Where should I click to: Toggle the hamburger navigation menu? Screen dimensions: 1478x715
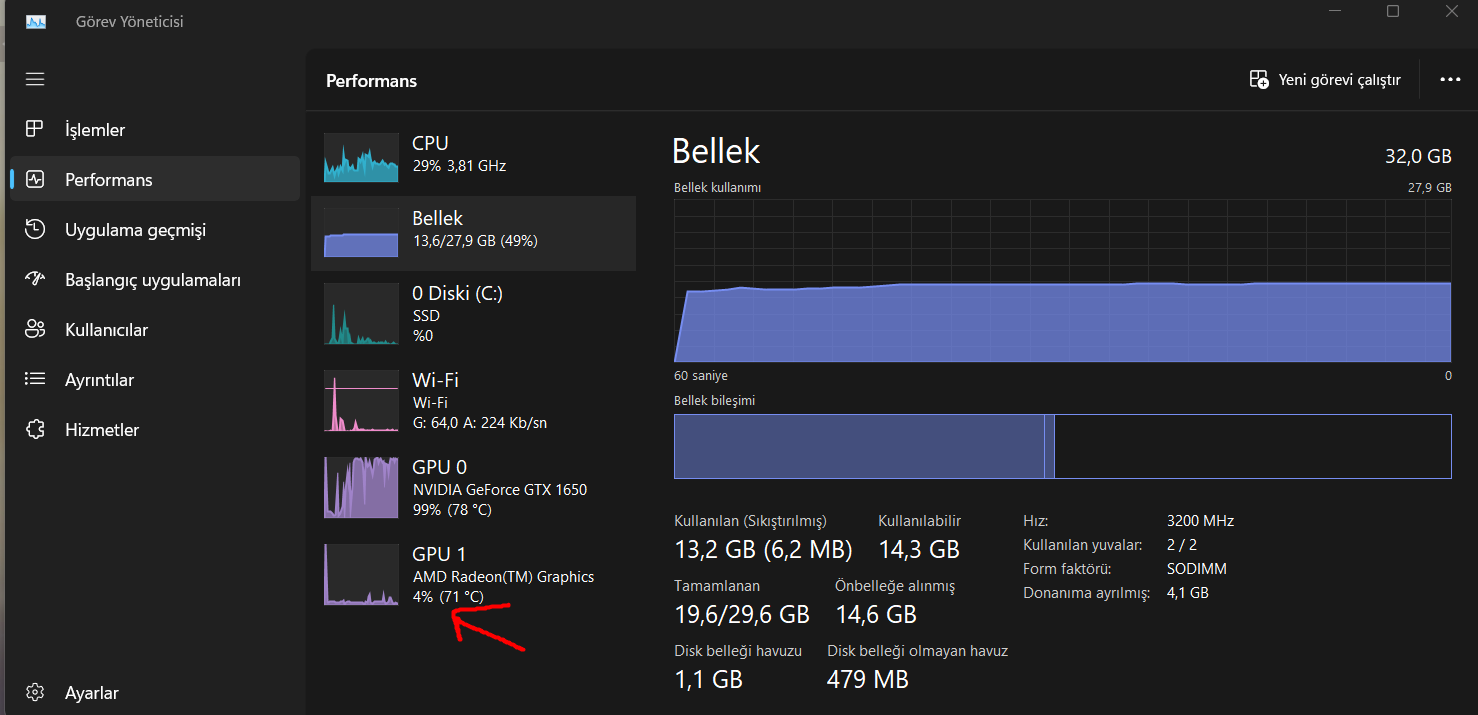tap(35, 79)
